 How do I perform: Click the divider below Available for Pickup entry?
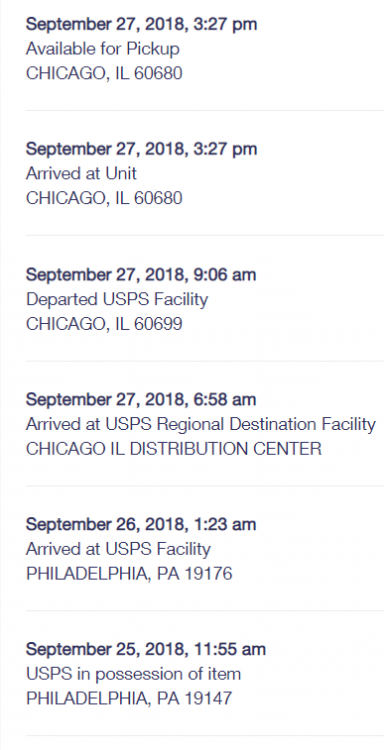pyautogui.click(x=205, y=110)
